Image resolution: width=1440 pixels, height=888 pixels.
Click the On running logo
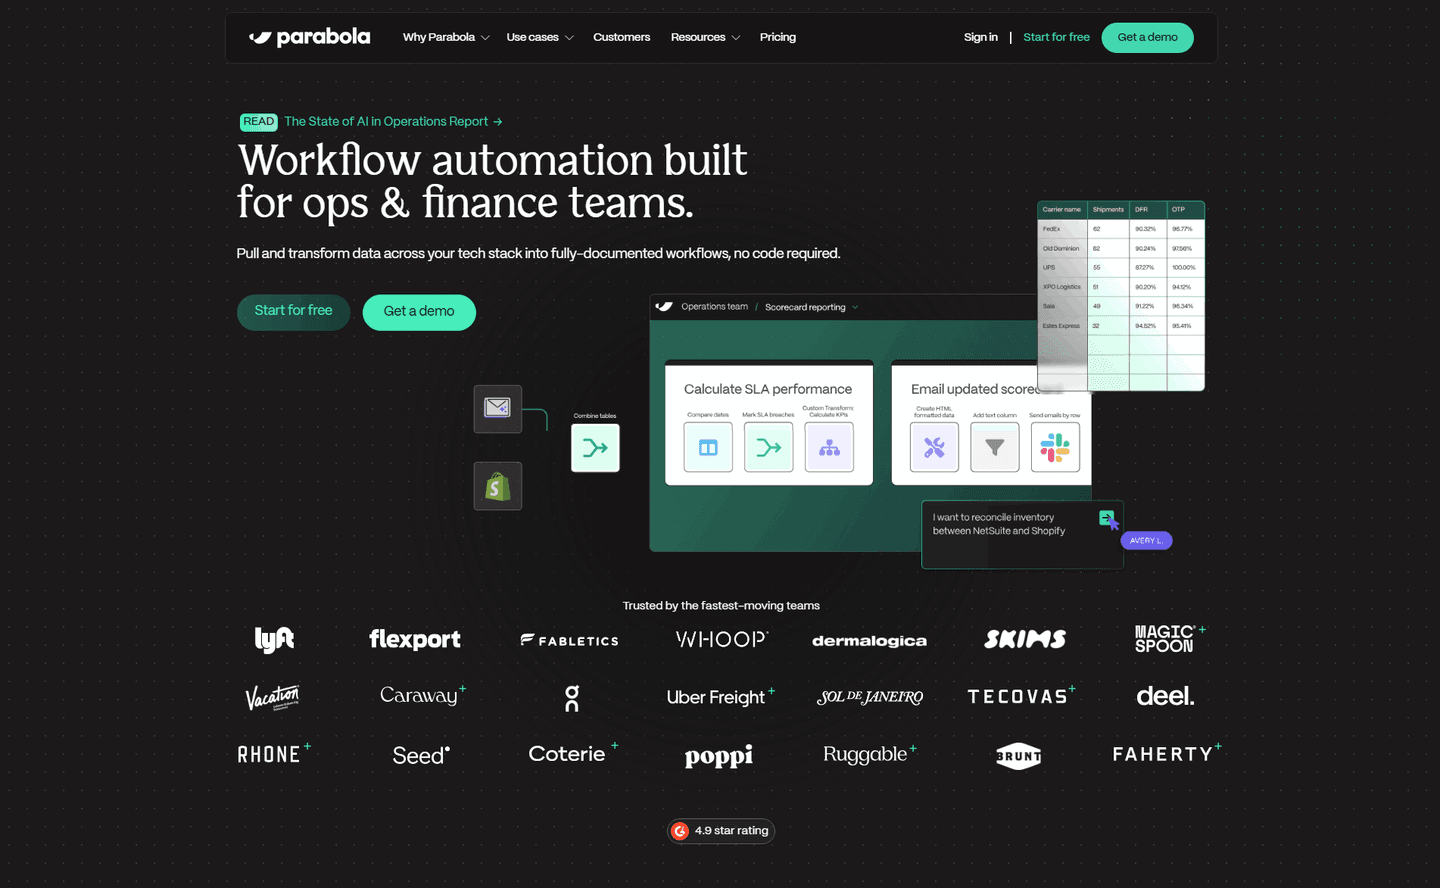point(572,698)
